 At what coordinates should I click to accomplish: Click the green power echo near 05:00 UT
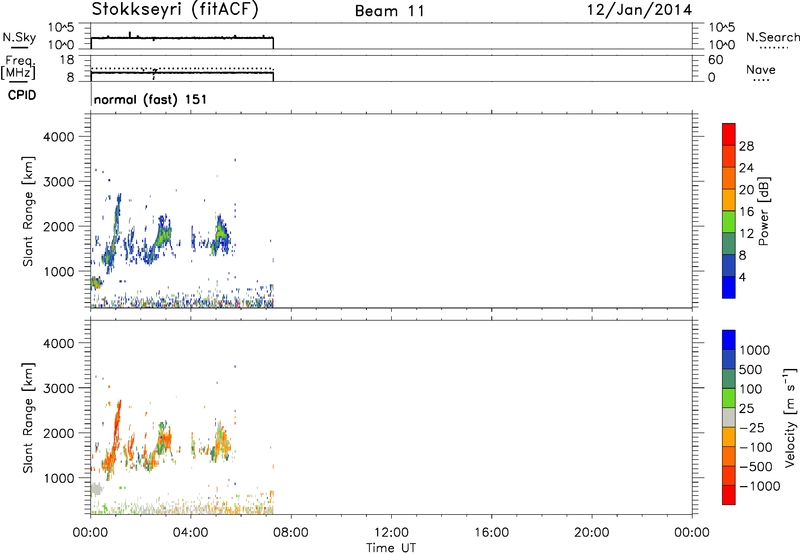click(220, 234)
